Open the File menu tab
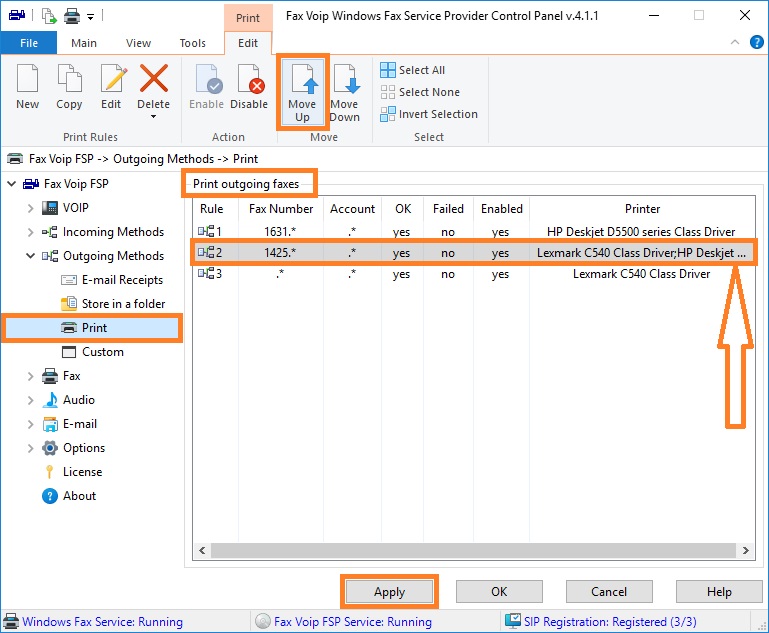The image size is (769, 633). point(29,43)
